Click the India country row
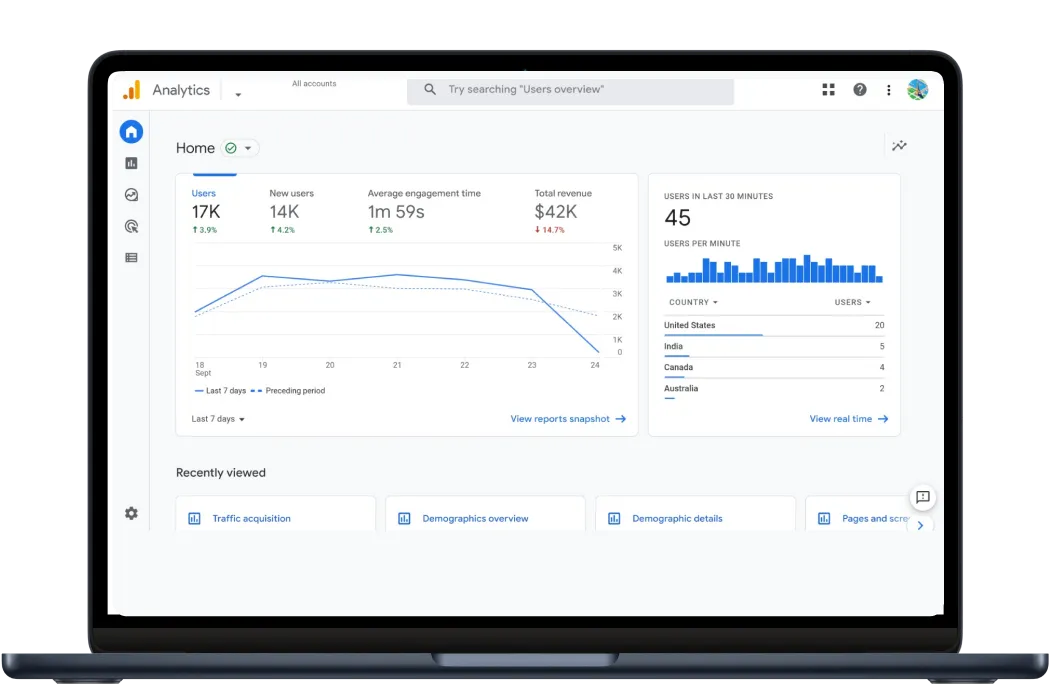The height and width of the screenshot is (686, 1052). pos(774,347)
